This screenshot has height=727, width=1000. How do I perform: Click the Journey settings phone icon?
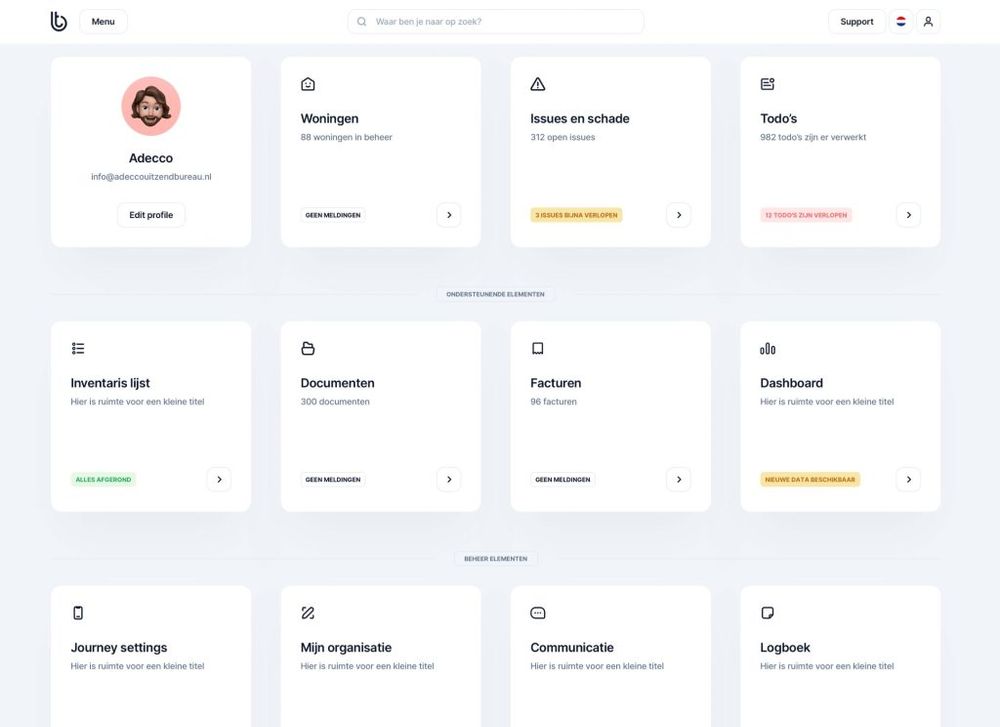78,613
